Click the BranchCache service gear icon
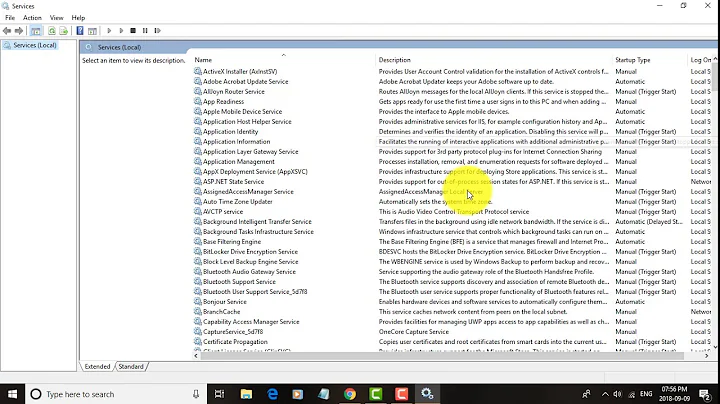 pos(197,312)
